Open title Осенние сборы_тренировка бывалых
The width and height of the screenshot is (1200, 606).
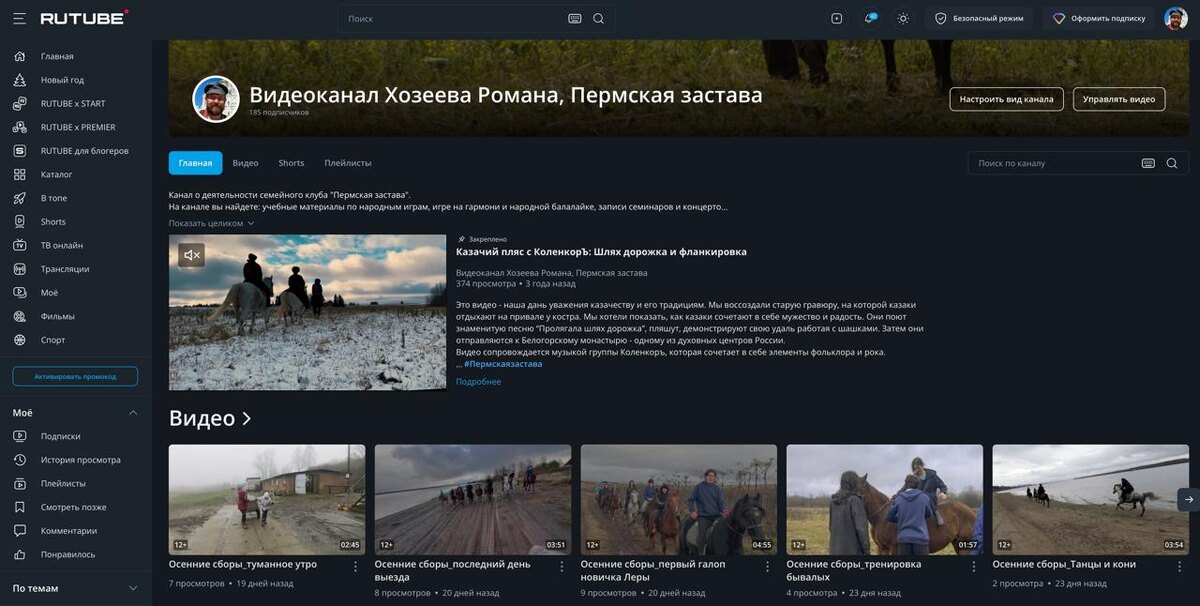click(x=854, y=570)
